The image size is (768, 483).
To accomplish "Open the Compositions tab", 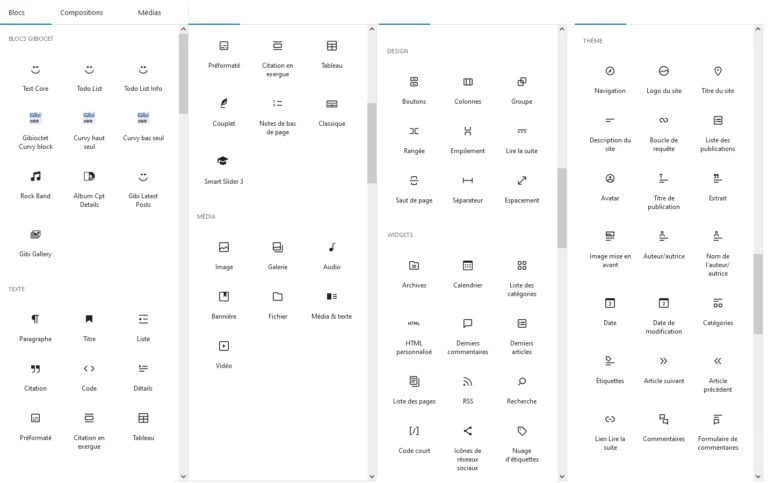I will 81,12.
